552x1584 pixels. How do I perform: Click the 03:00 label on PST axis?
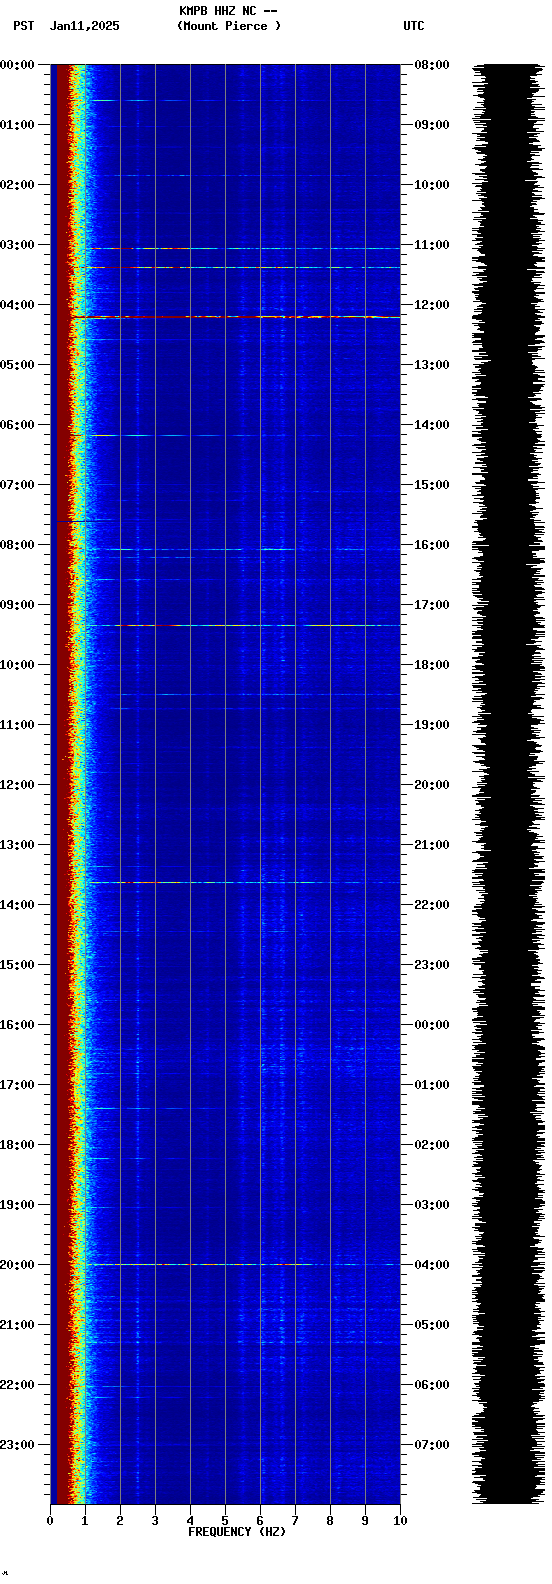click(x=18, y=245)
